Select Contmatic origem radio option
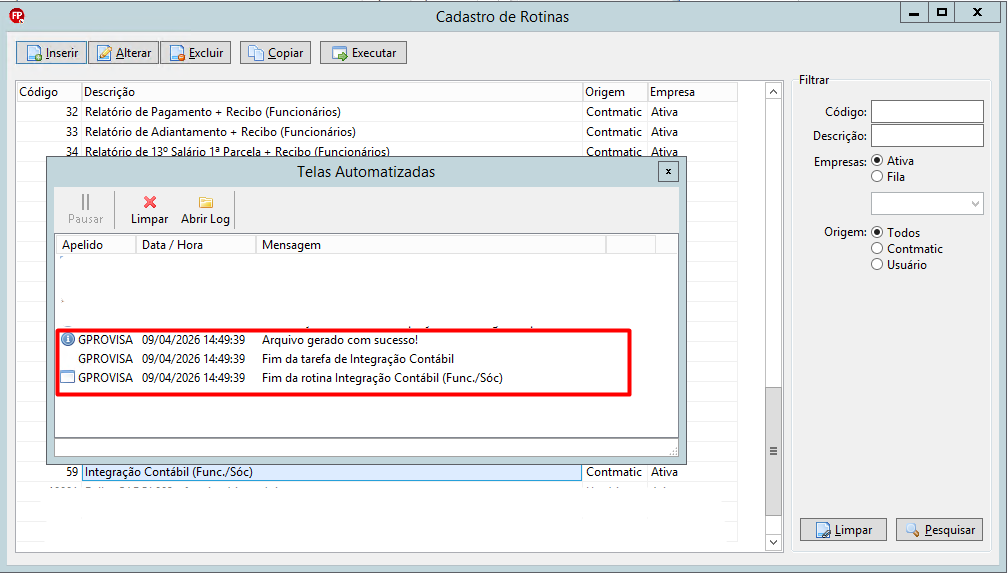 tap(877, 248)
